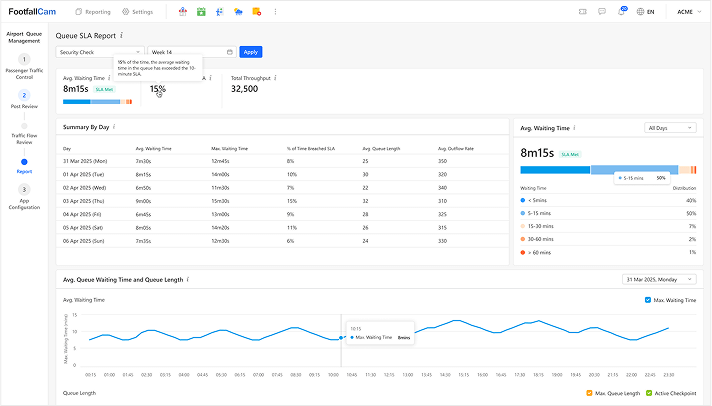Go to step 2 Post Review
Viewport: 712px width, 406px height.
24,99
